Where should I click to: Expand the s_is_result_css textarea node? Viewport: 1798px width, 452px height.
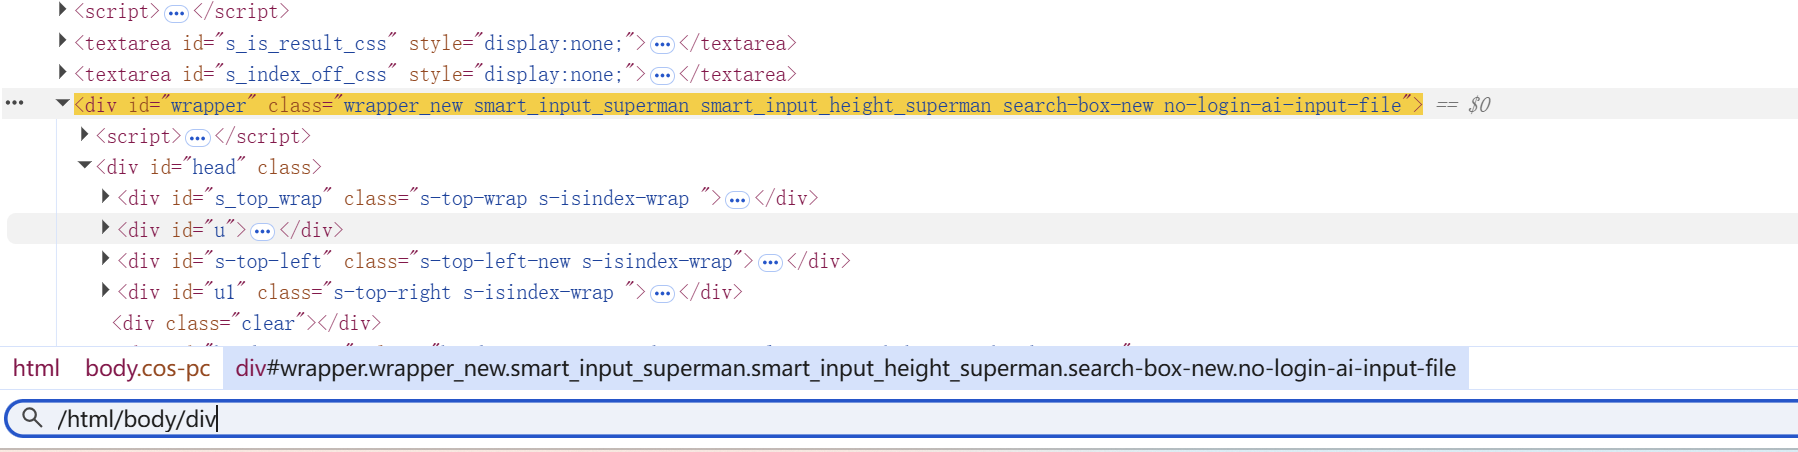tap(62, 41)
